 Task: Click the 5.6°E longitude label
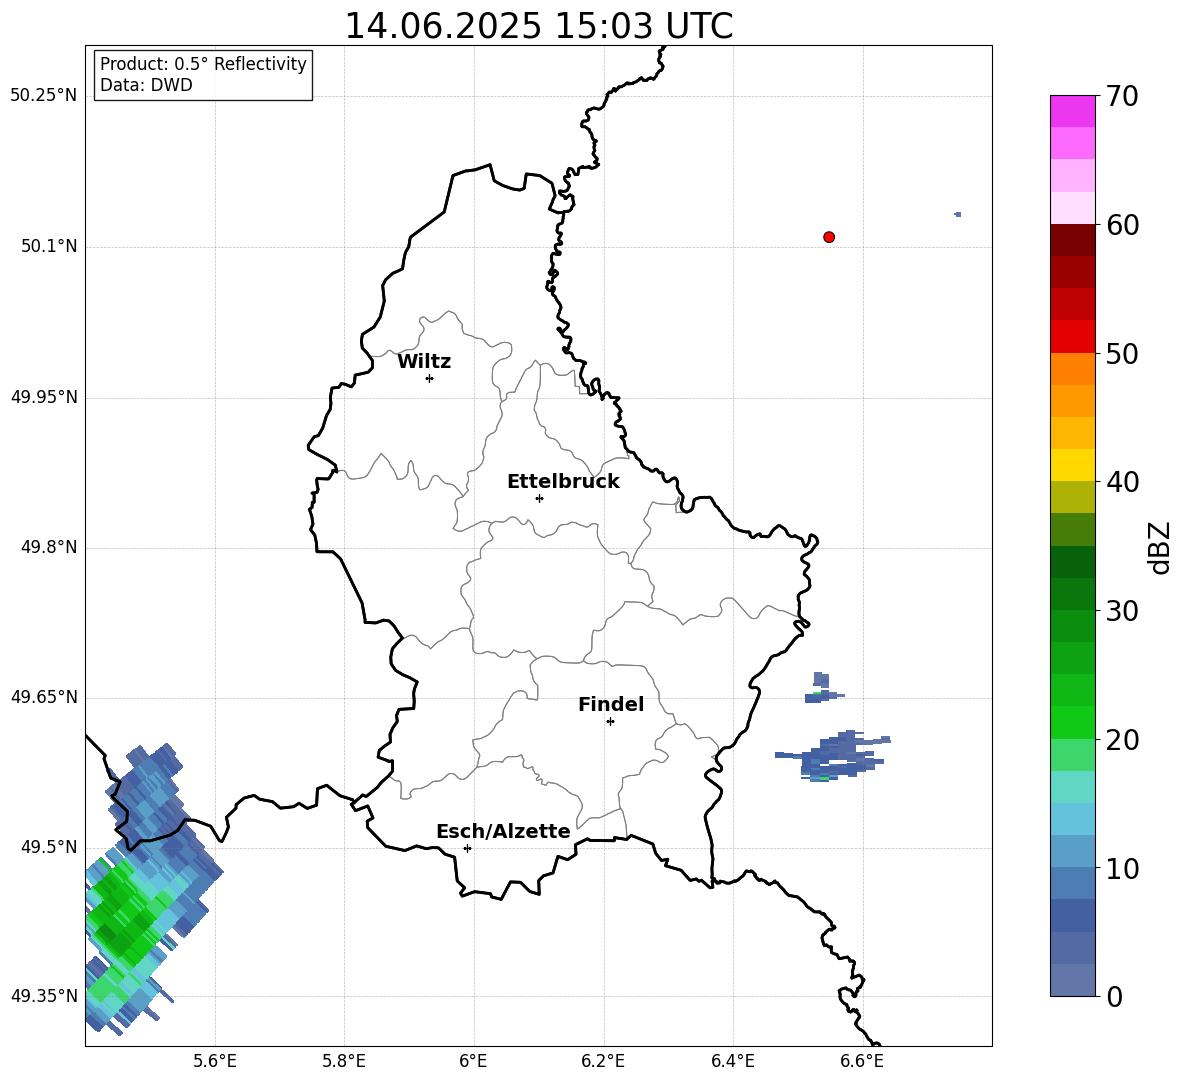point(215,1061)
